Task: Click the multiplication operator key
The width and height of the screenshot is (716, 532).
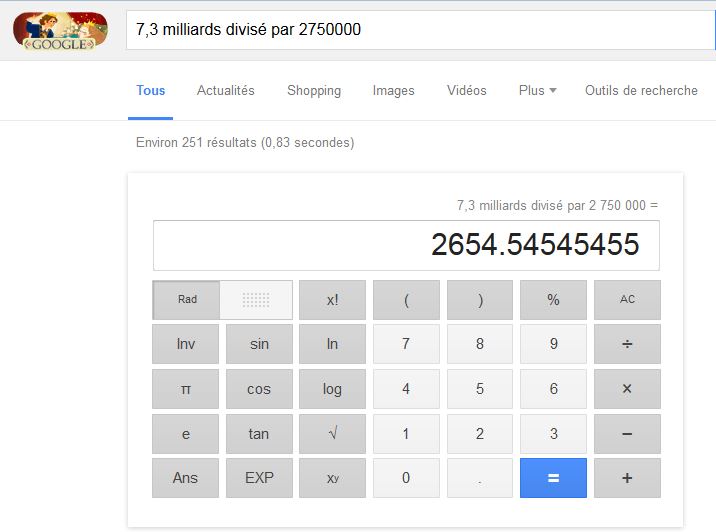Action: tap(627, 389)
